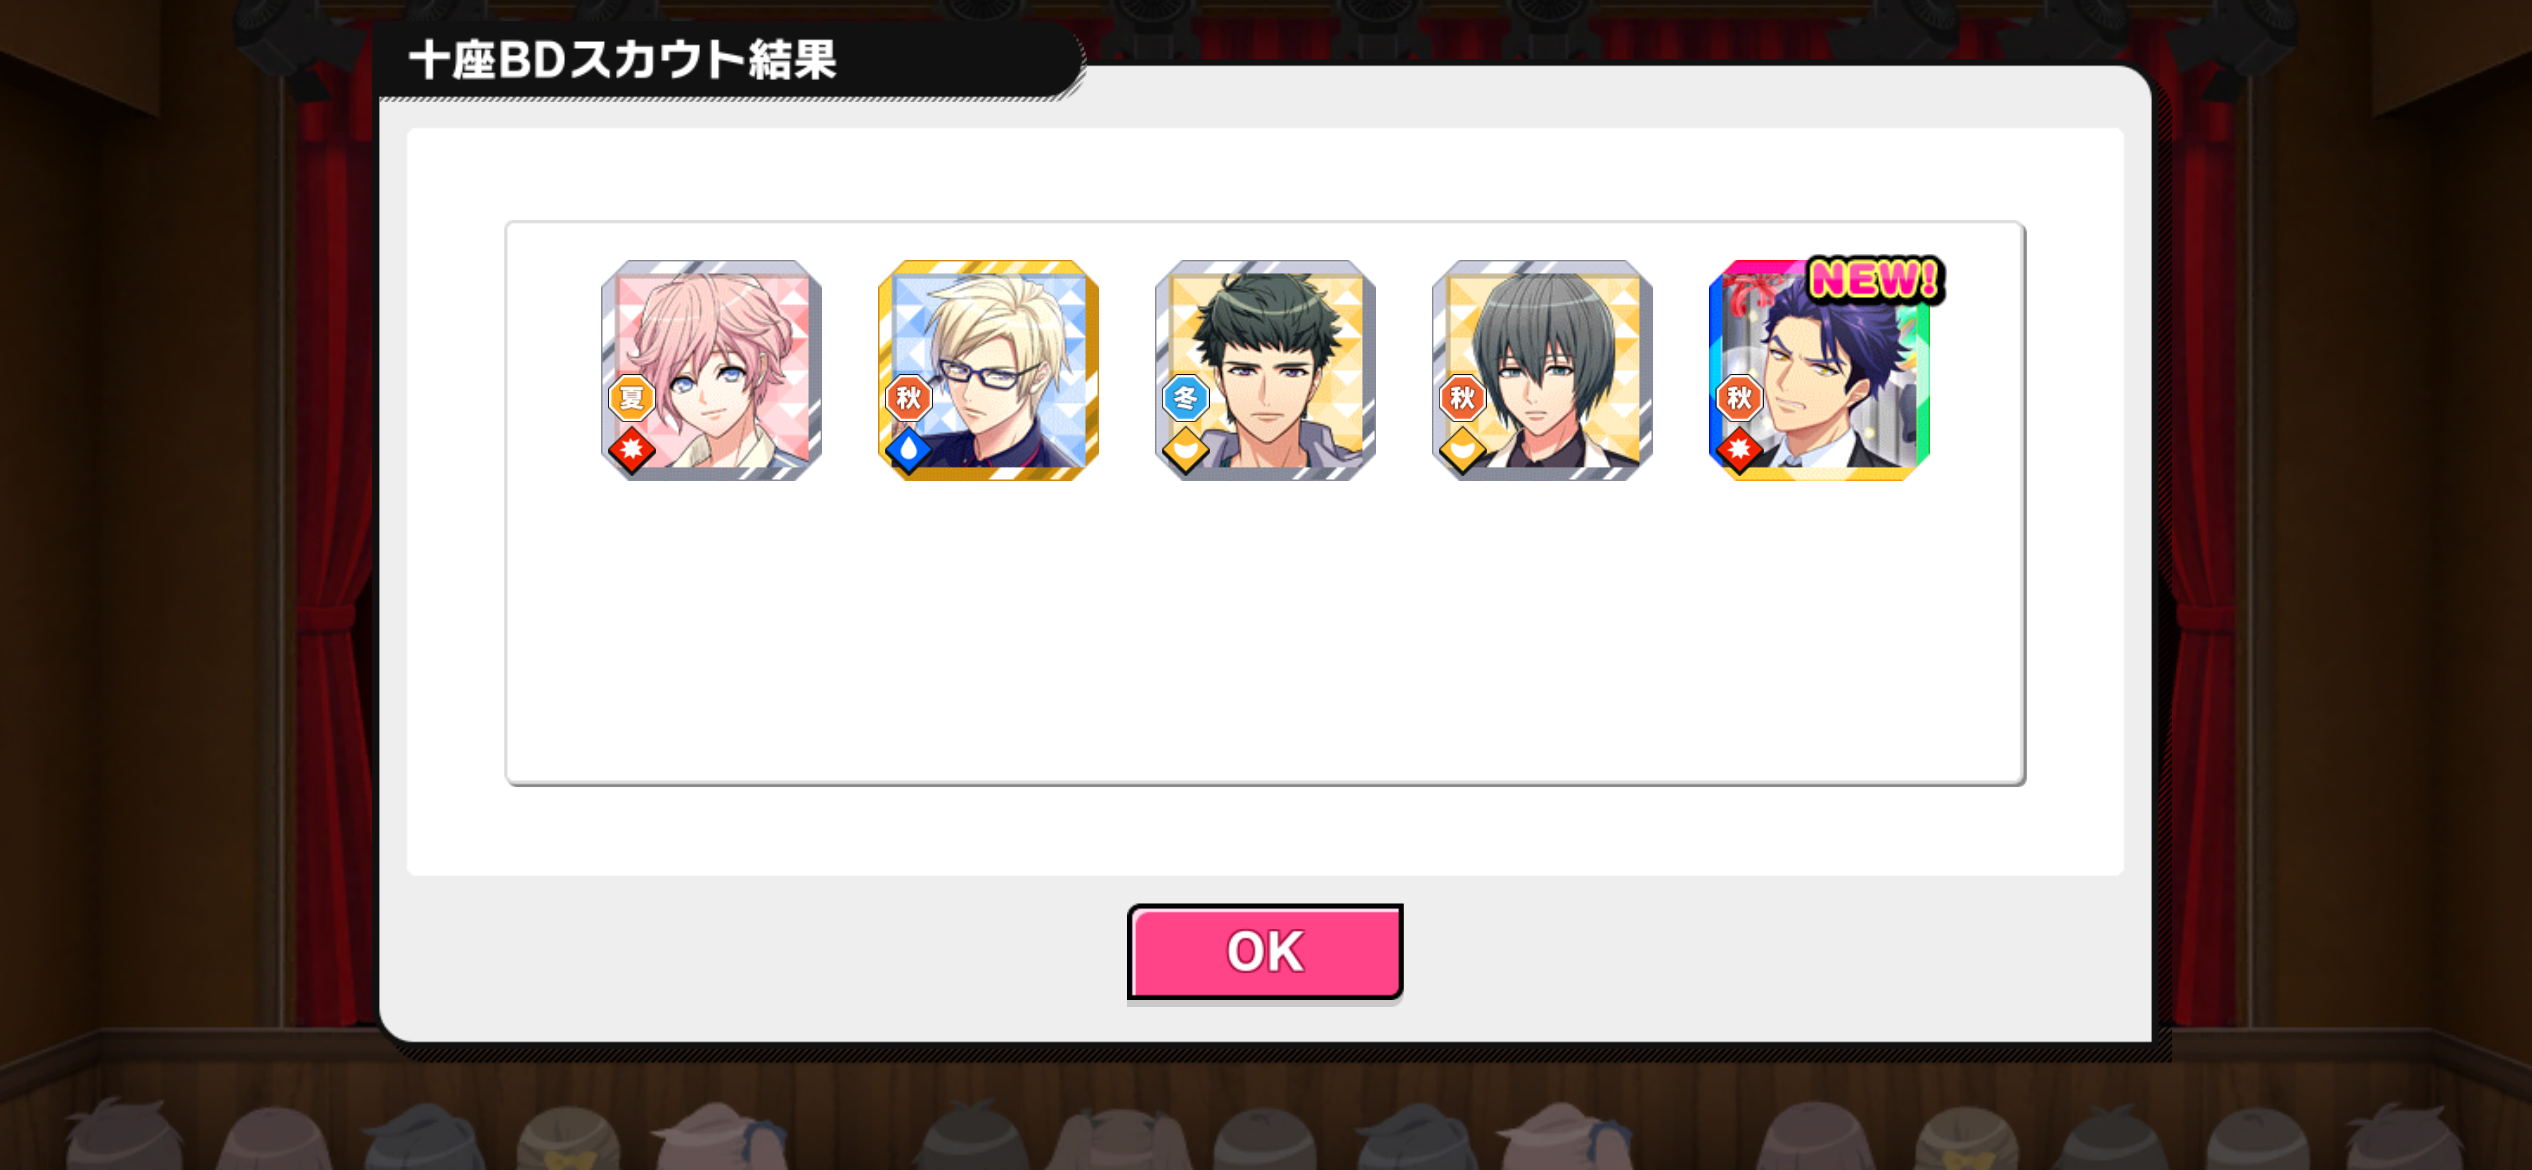Viewport: 2532px width, 1170px height.
Task: Click red burst attribute icon on NEW card
Action: pos(1740,450)
